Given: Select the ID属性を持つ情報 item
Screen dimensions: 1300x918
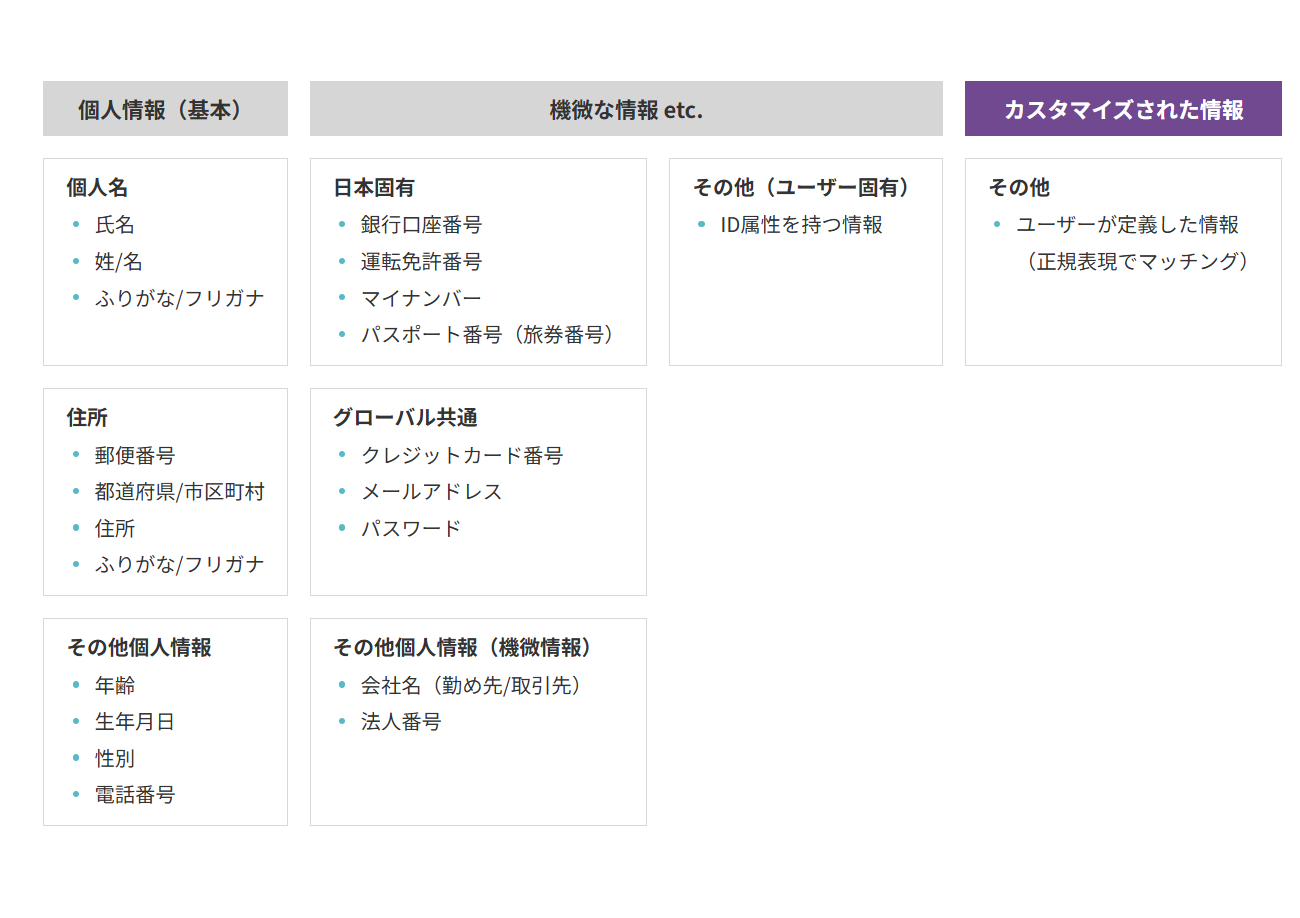Looking at the screenshot, I should tap(801, 225).
